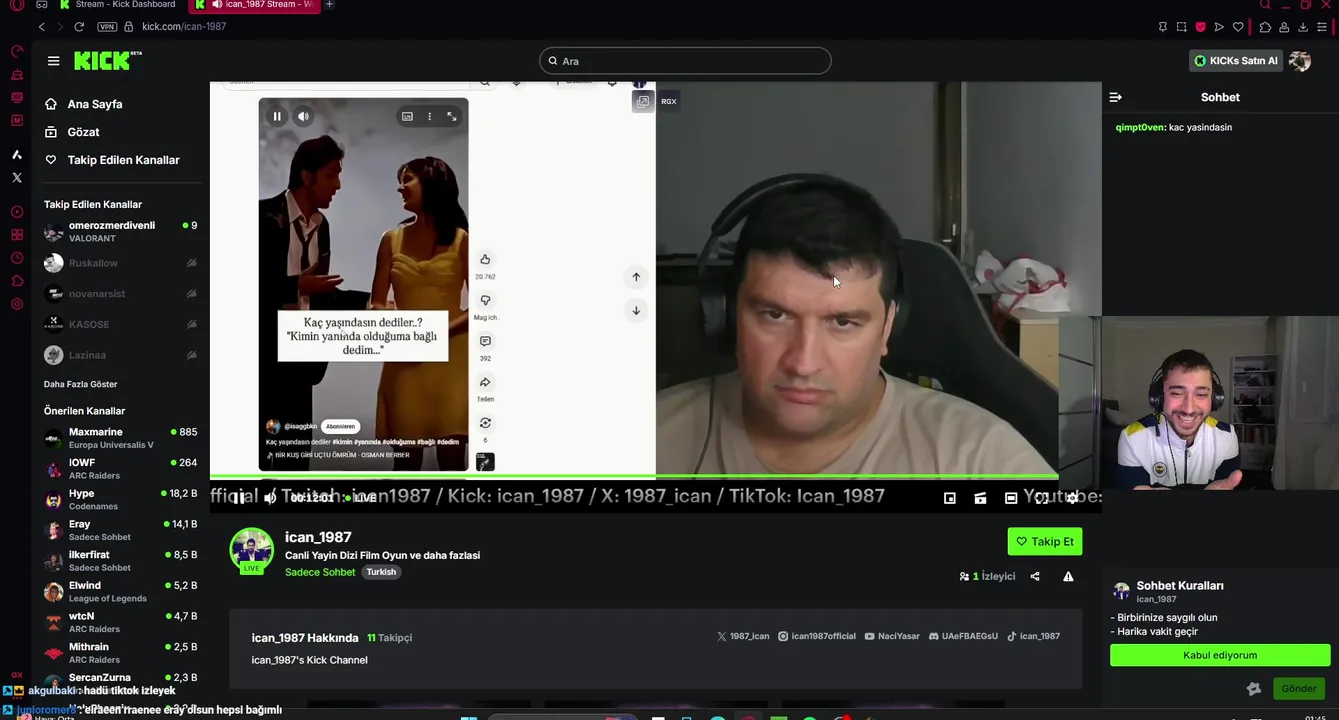Select the ican_1987 Stream browser tab
Image resolution: width=1339 pixels, height=720 pixels.
tap(254, 5)
